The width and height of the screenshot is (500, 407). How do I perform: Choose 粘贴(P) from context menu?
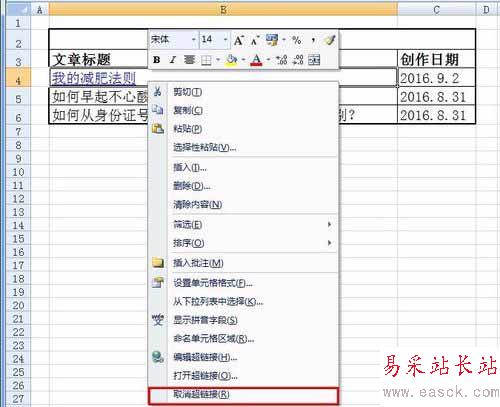pyautogui.click(x=243, y=129)
